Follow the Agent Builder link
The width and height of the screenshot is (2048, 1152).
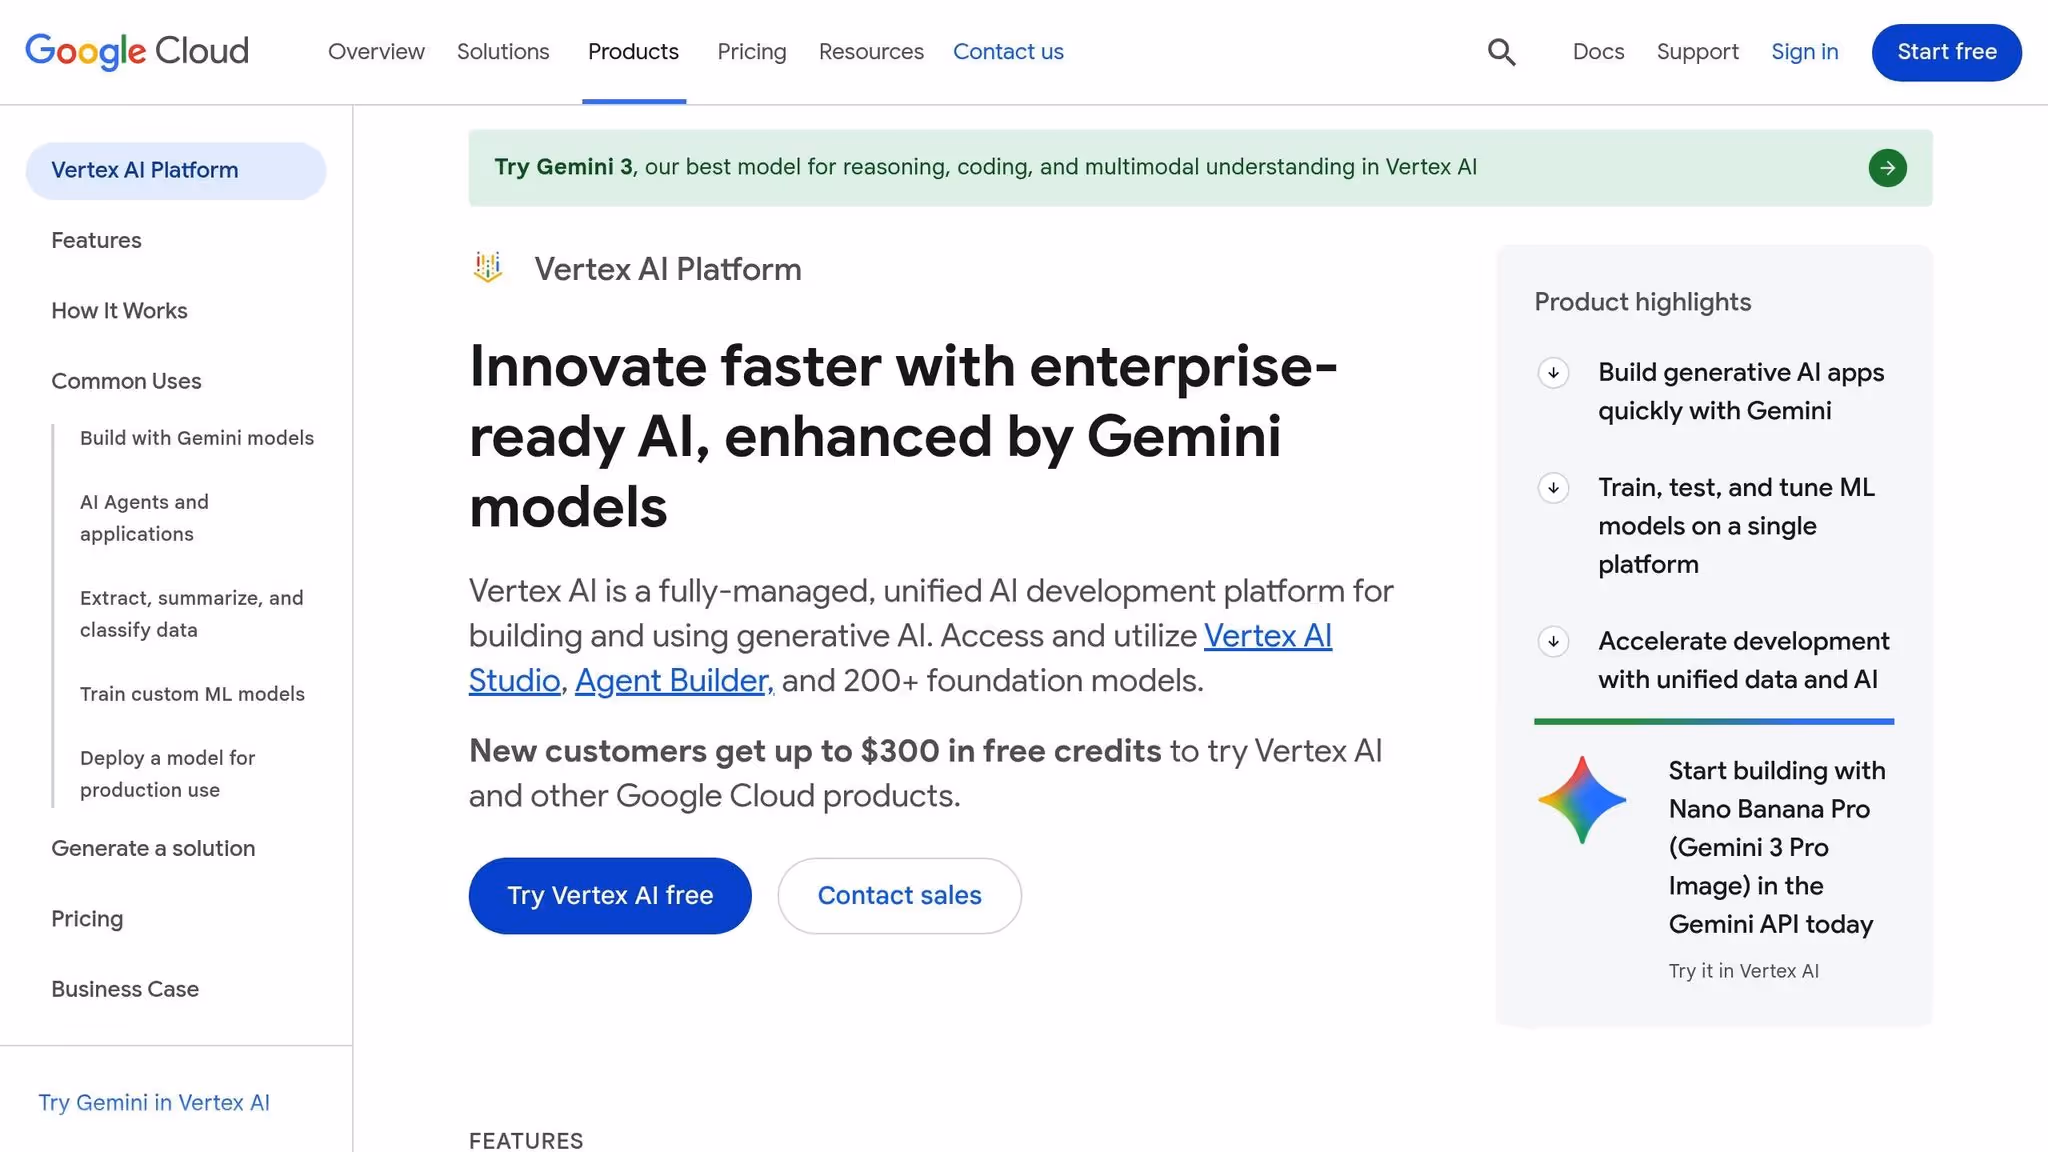[x=672, y=680]
